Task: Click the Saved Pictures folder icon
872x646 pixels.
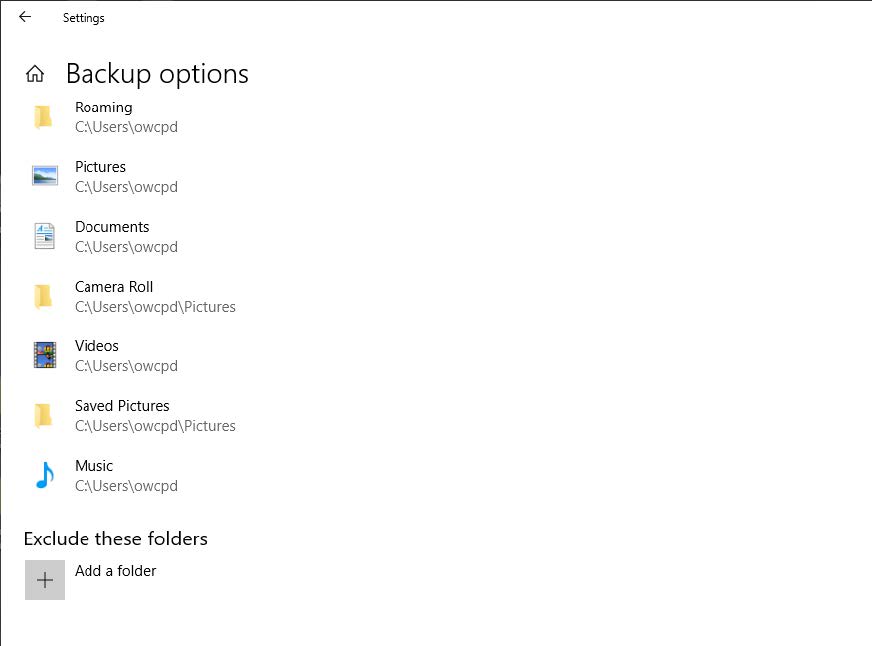Action: [x=43, y=415]
